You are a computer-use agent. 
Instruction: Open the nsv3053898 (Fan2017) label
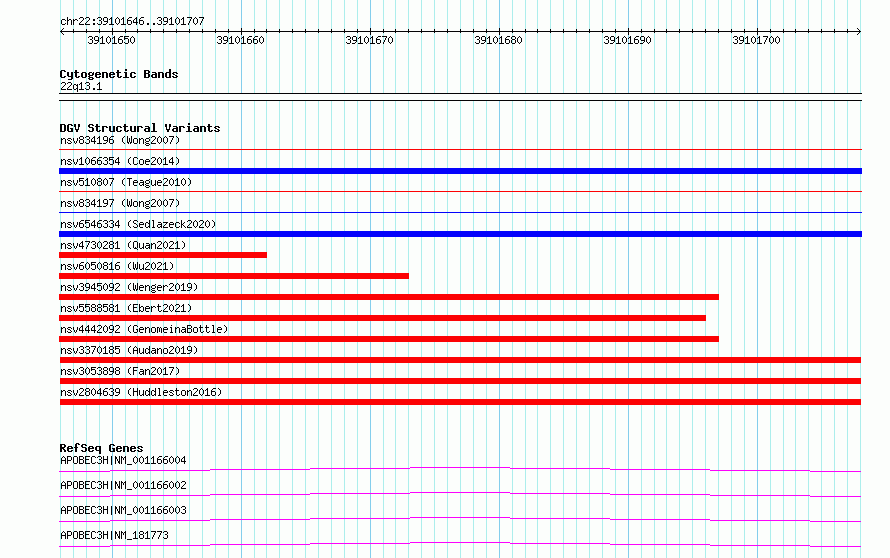[x=120, y=371]
